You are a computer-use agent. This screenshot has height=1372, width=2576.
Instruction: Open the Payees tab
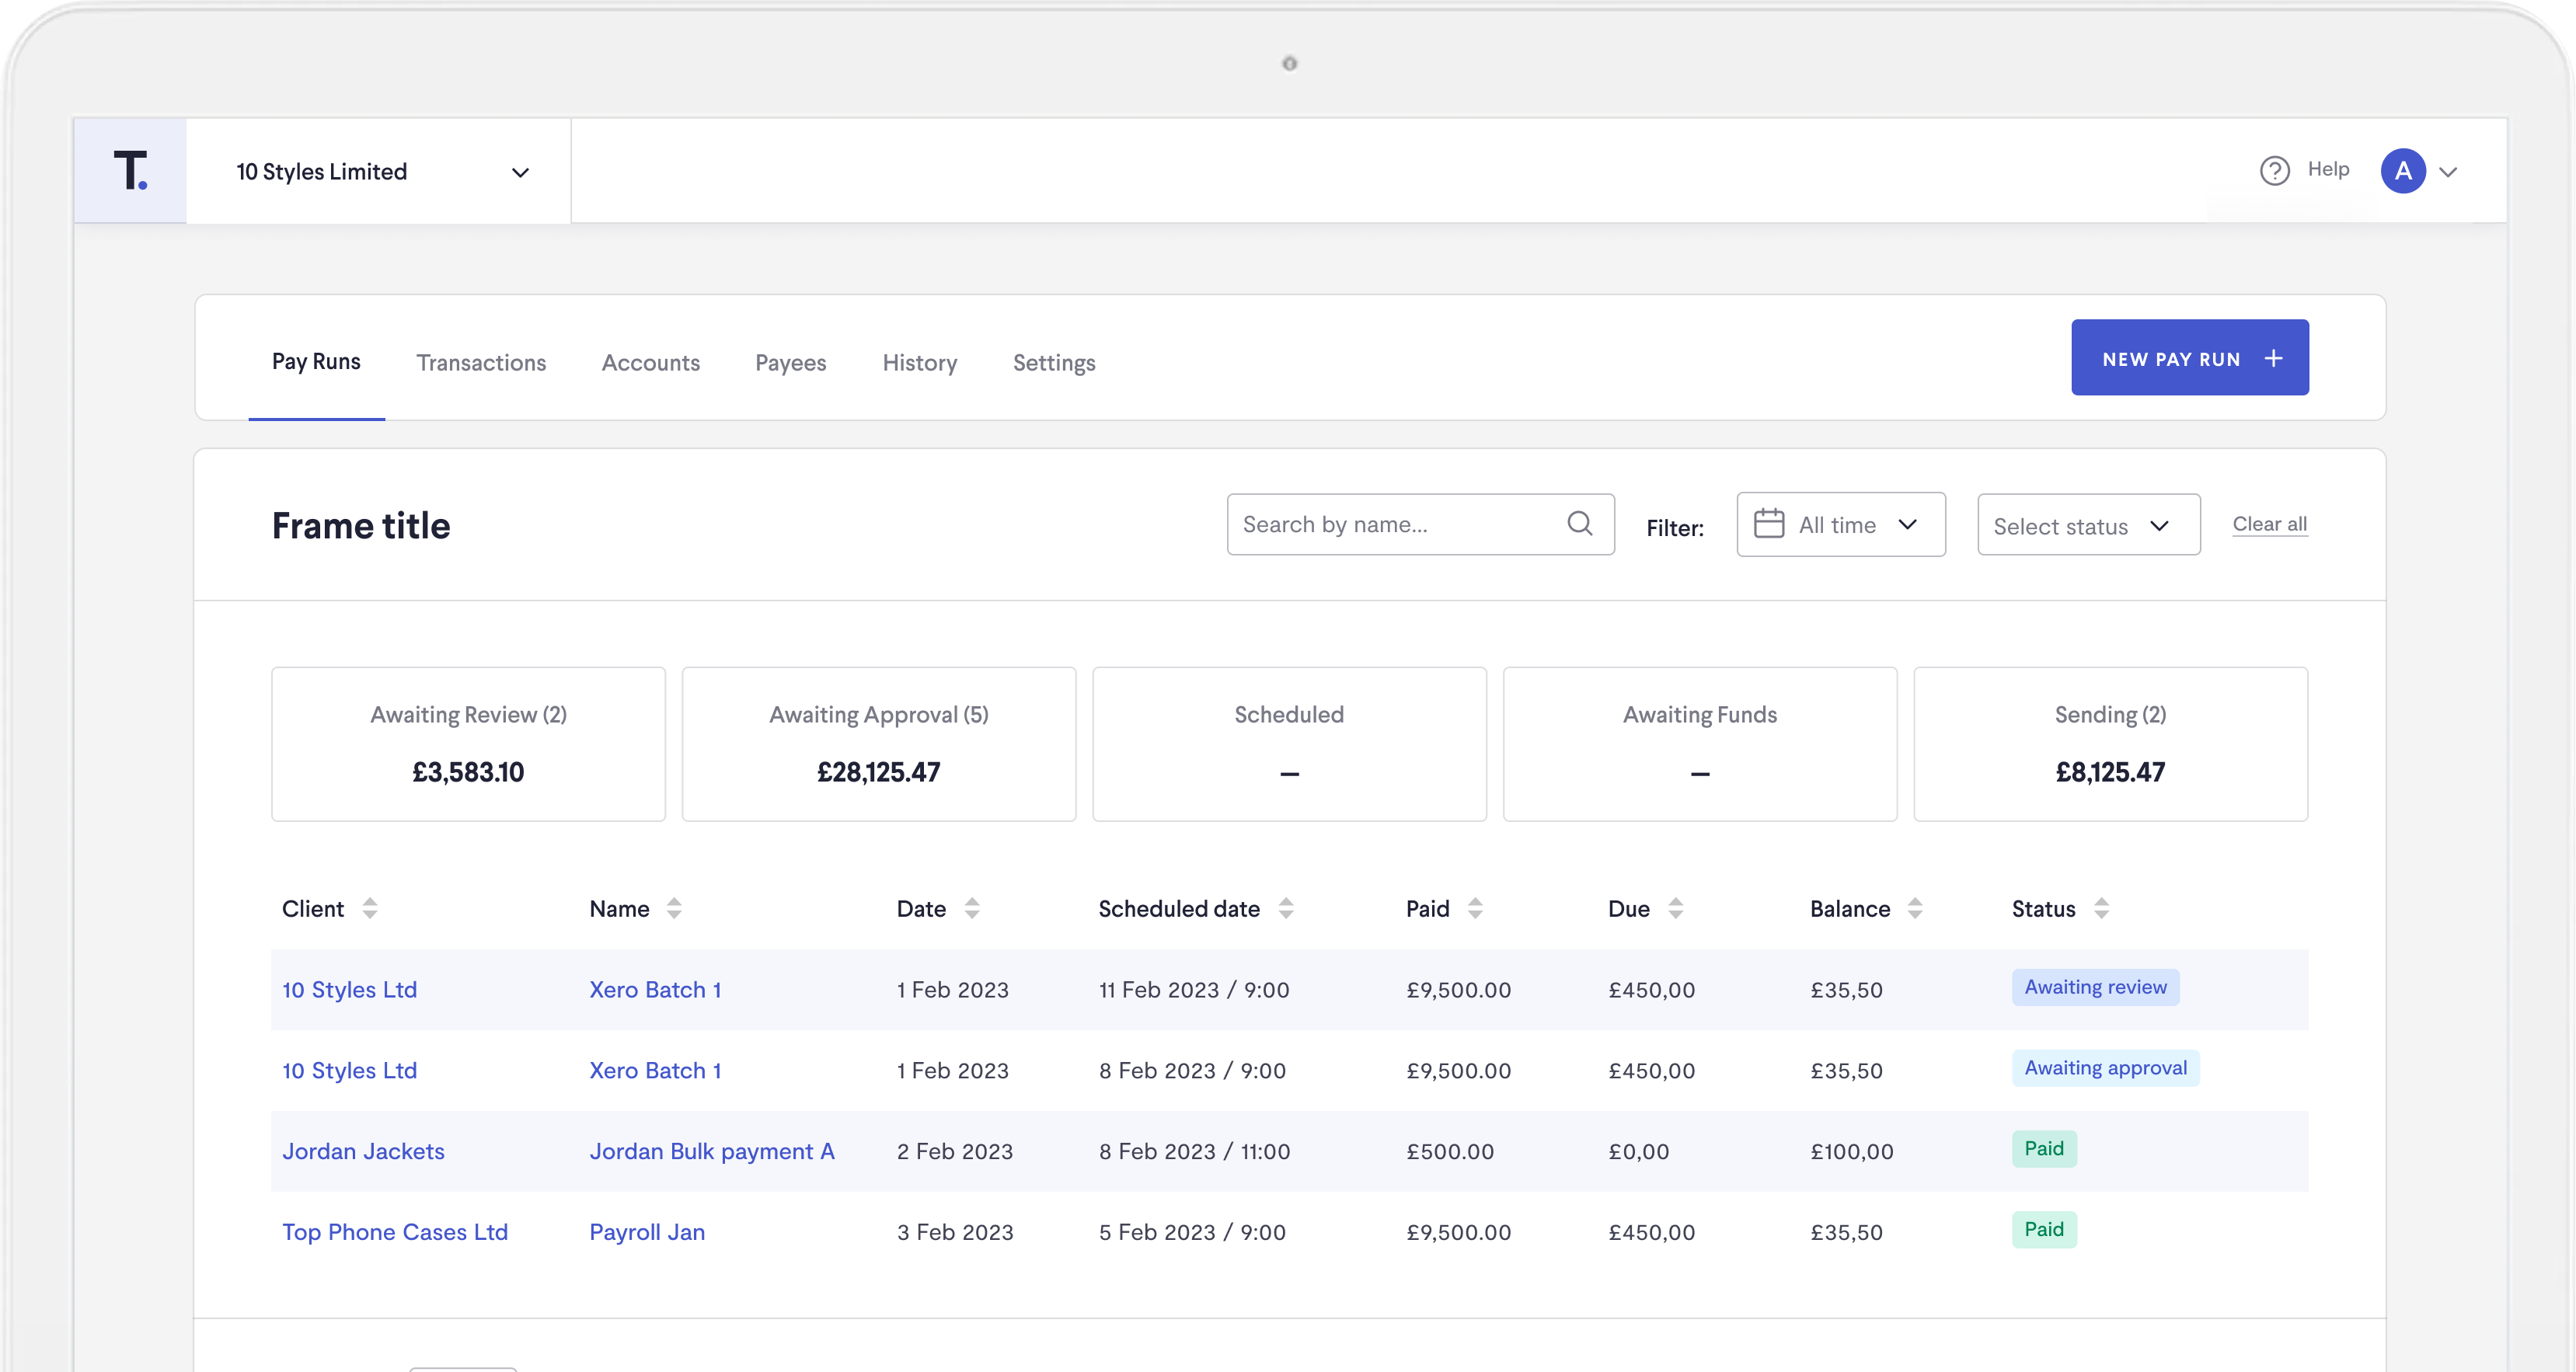coord(790,363)
